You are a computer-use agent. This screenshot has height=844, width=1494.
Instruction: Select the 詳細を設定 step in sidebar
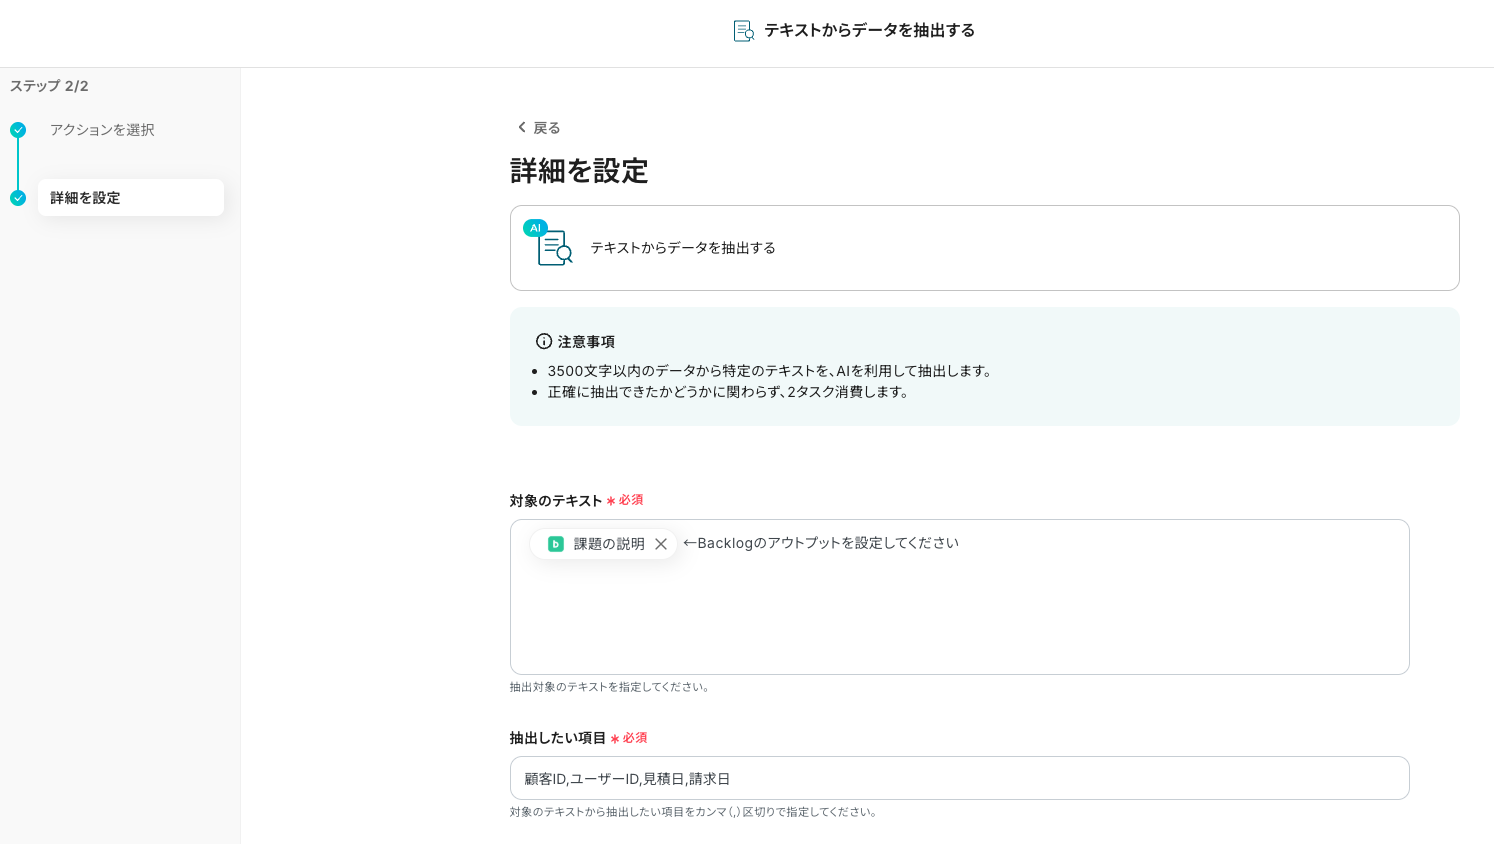click(131, 198)
